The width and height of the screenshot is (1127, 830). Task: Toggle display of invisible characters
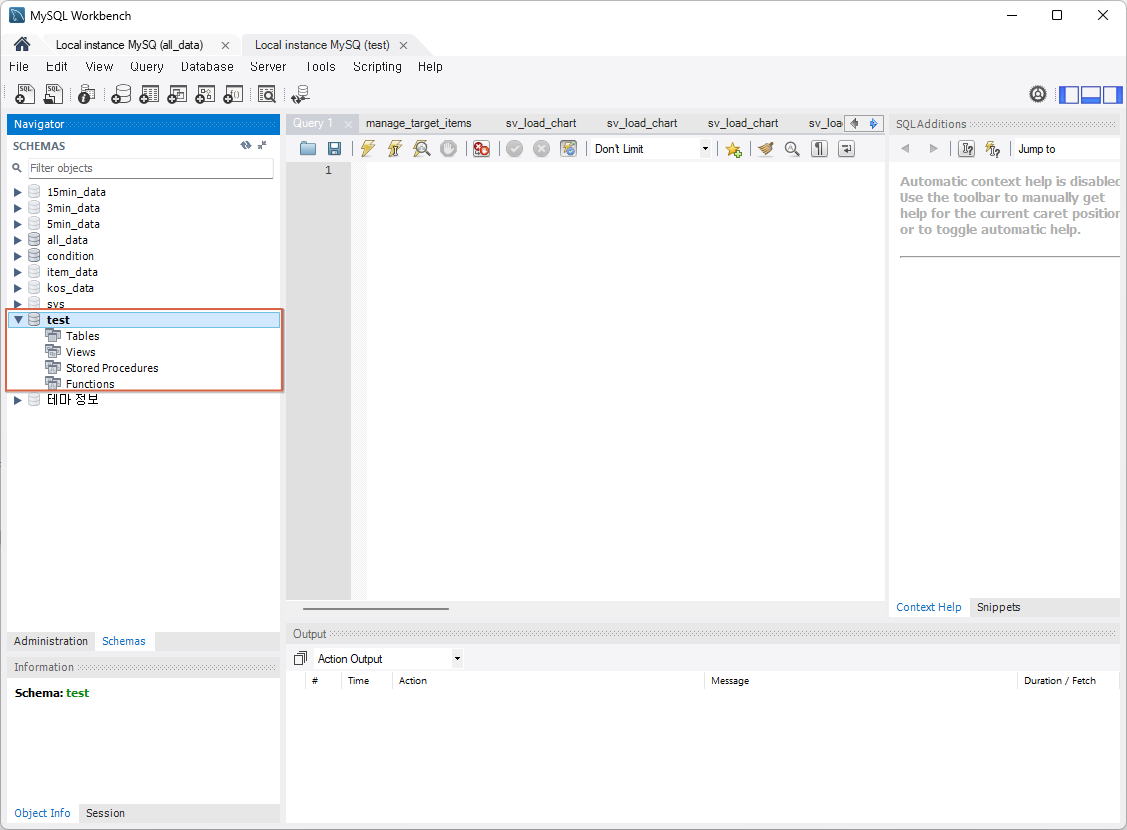(819, 149)
